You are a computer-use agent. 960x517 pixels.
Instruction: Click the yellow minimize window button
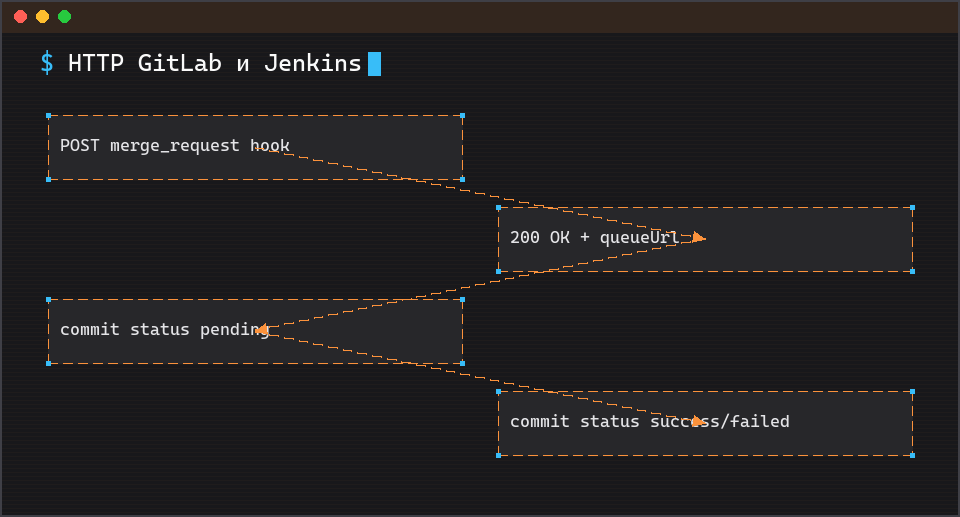[x=42, y=17]
